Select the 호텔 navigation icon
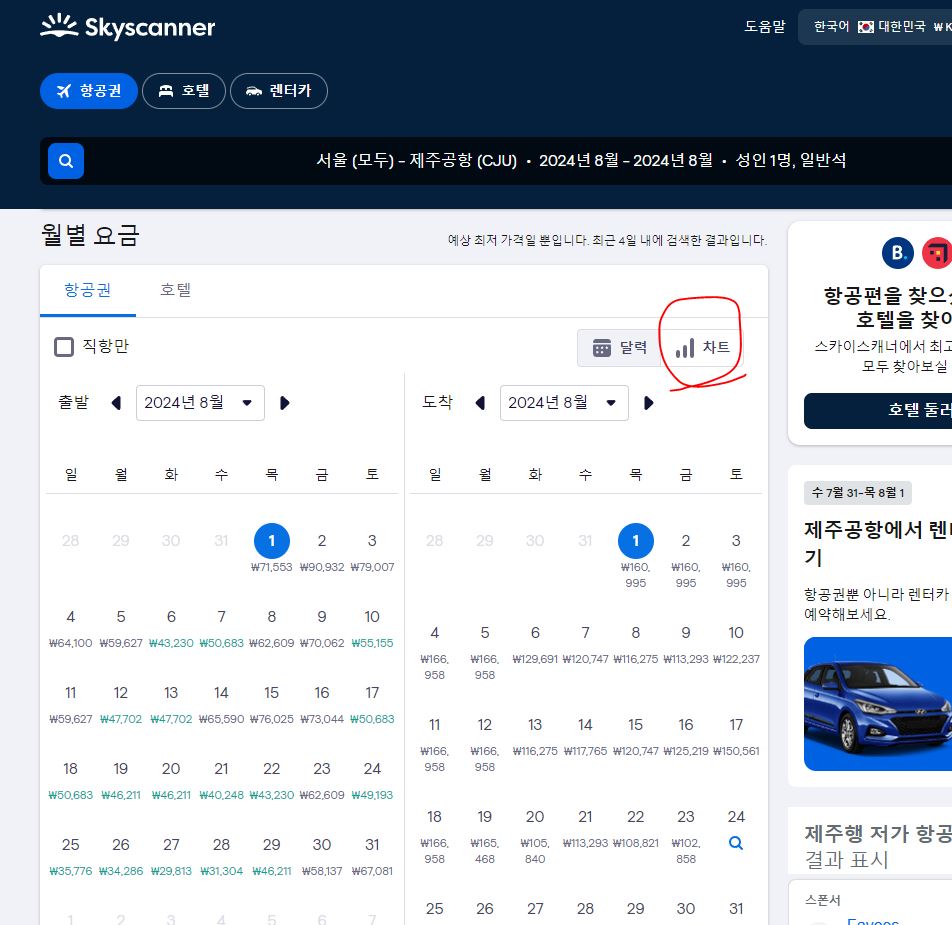 [168, 90]
